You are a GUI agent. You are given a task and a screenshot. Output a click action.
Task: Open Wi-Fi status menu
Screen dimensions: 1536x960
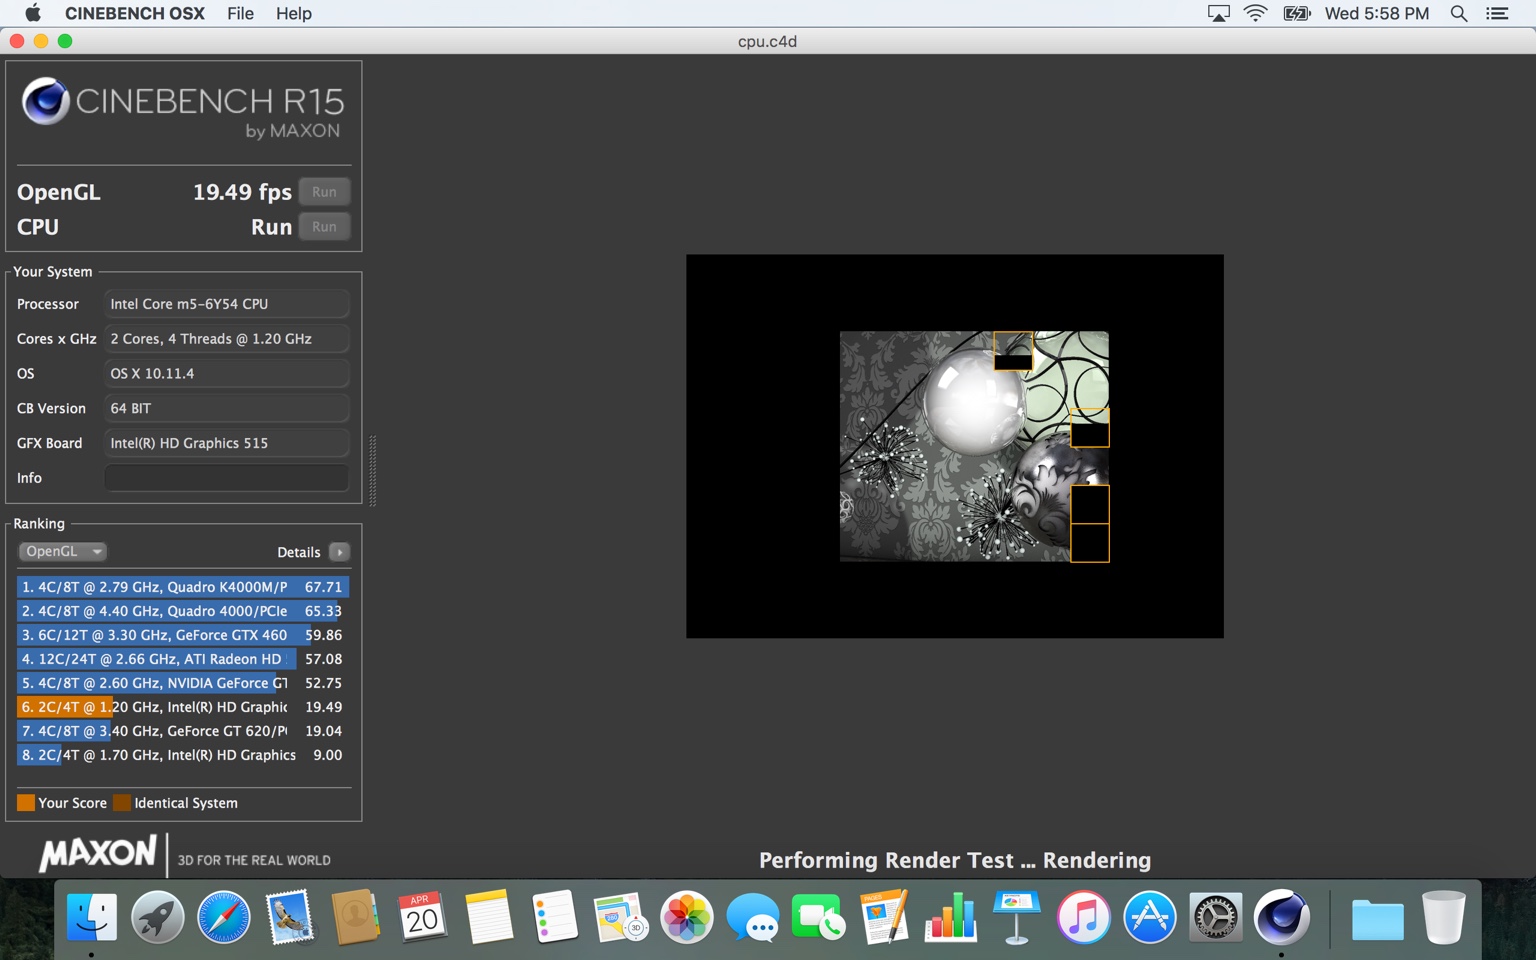[1255, 13]
